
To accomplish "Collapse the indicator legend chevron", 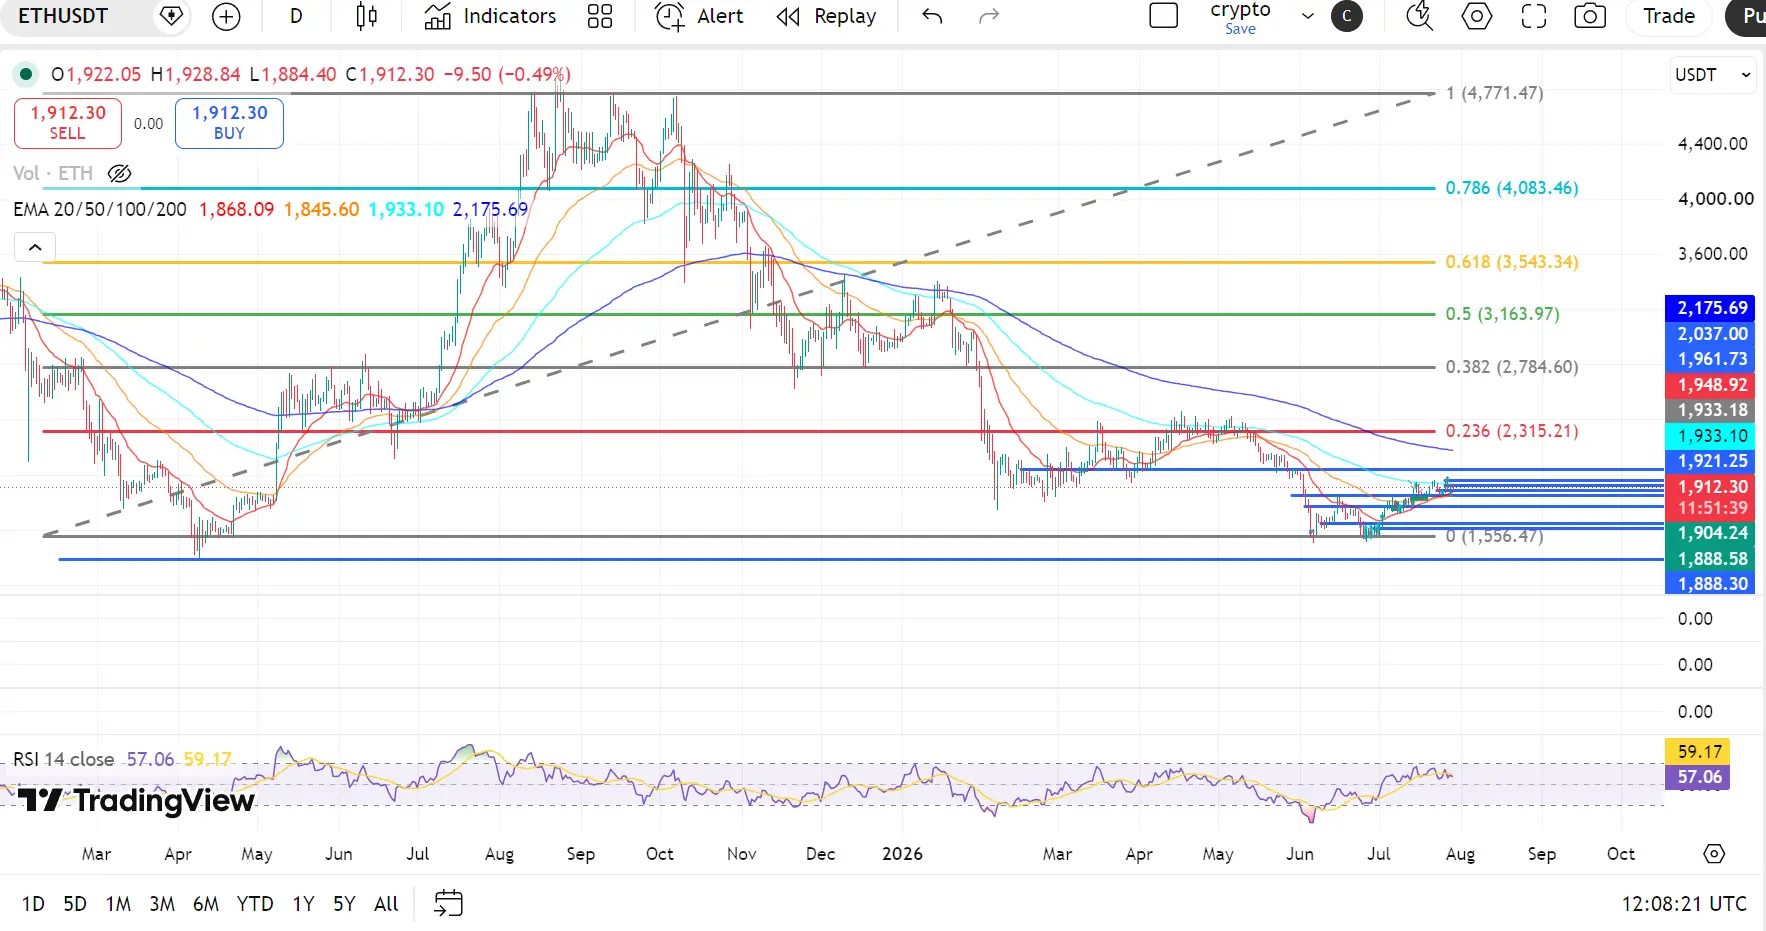I will [x=35, y=247].
